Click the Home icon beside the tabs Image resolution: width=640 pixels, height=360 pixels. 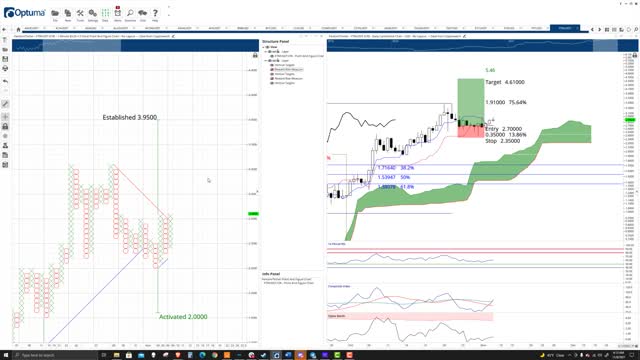pyautogui.click(x=18, y=29)
